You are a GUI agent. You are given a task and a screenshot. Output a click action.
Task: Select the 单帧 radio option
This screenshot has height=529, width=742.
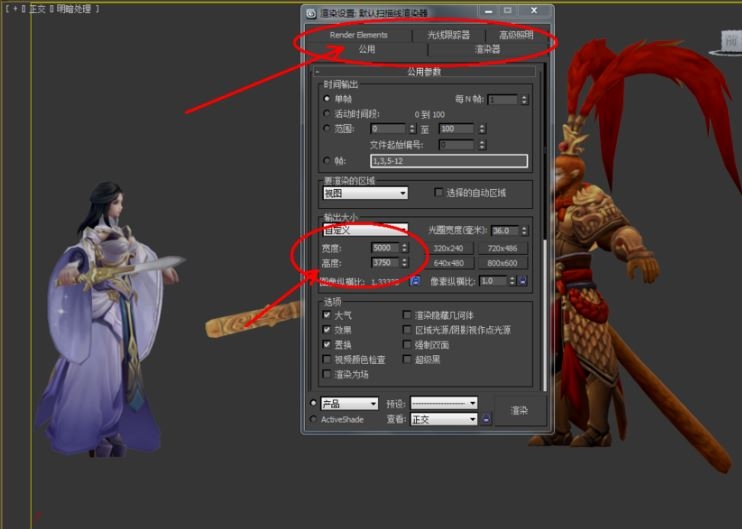(327, 98)
